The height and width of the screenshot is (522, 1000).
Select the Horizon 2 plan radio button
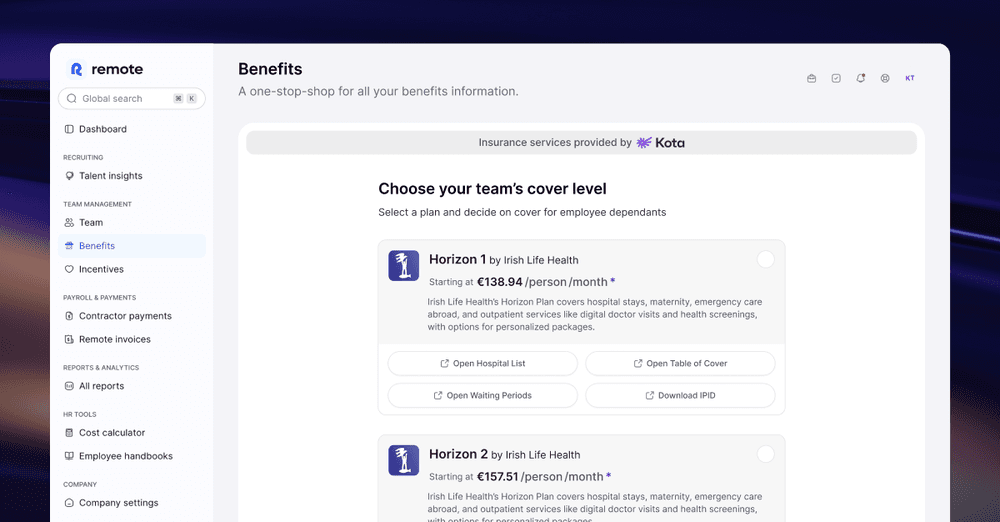coord(765,454)
